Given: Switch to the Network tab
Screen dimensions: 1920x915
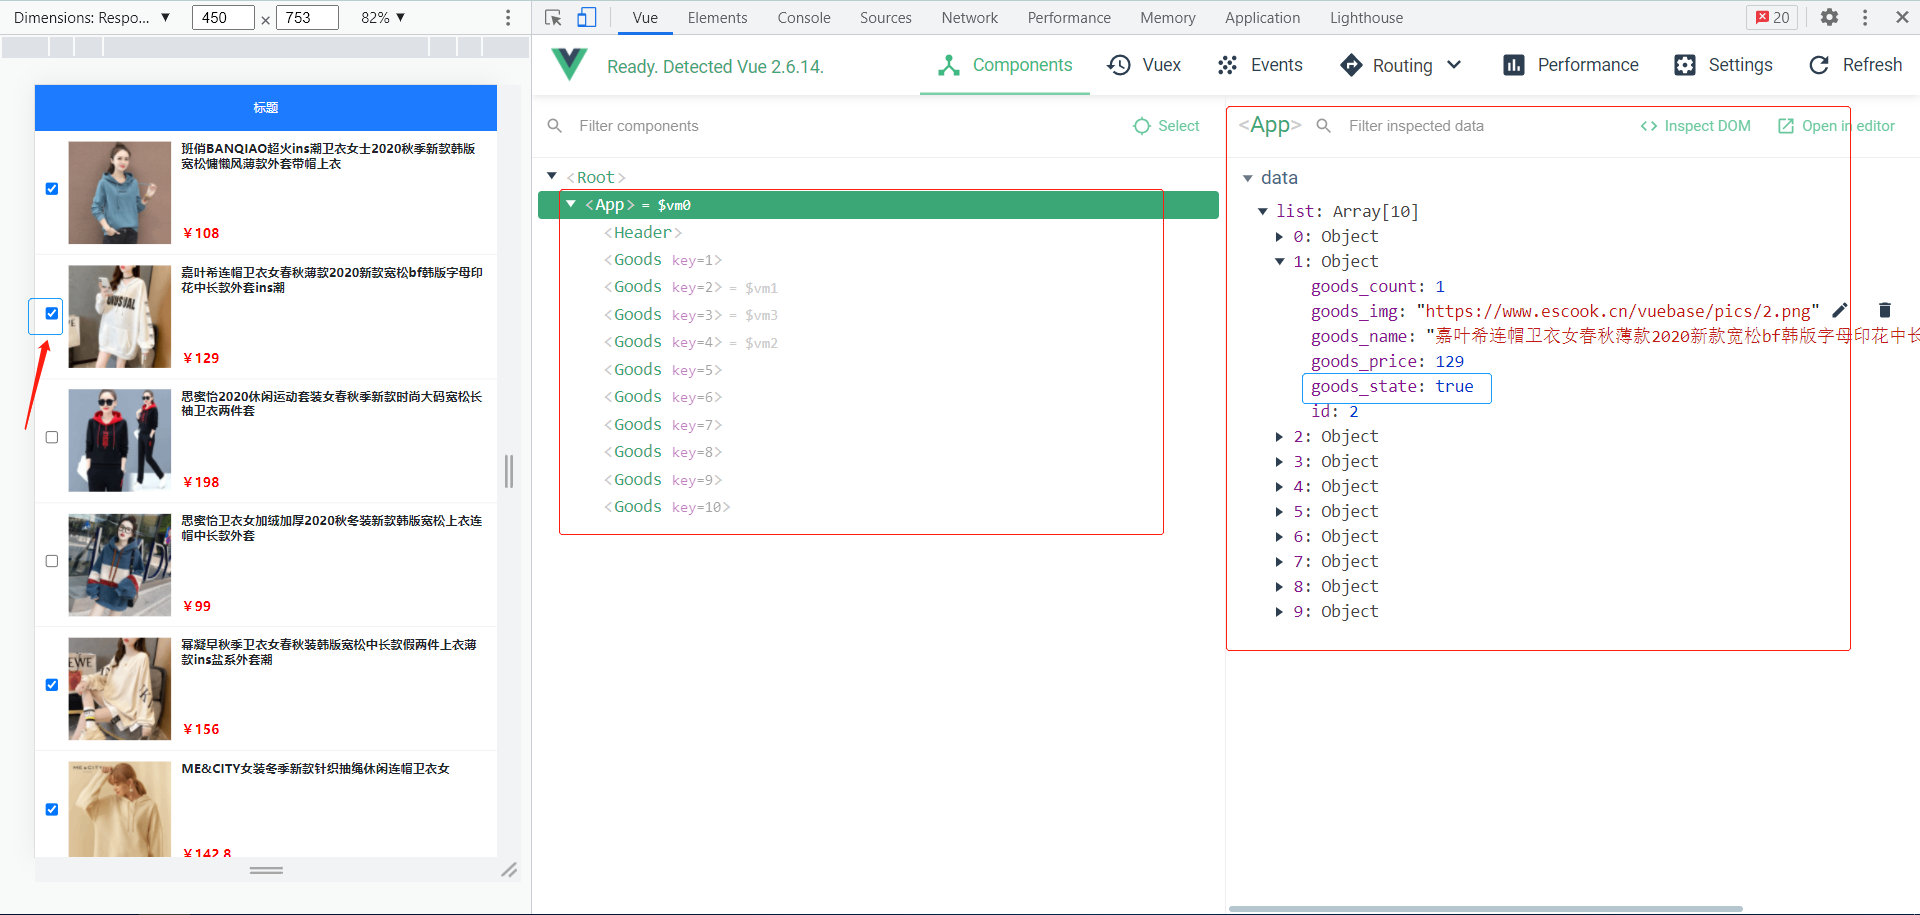Looking at the screenshot, I should [x=969, y=18].
